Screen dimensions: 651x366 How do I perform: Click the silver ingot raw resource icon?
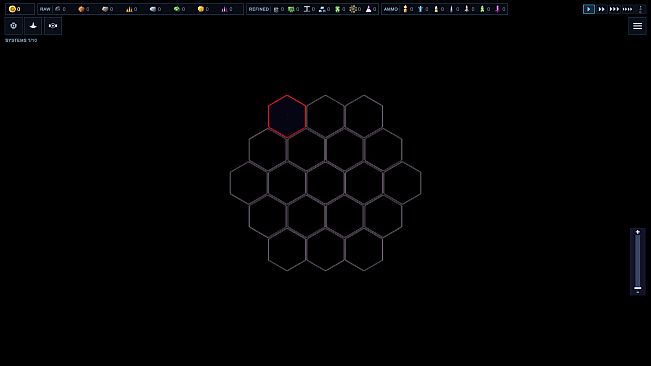[x=105, y=9]
